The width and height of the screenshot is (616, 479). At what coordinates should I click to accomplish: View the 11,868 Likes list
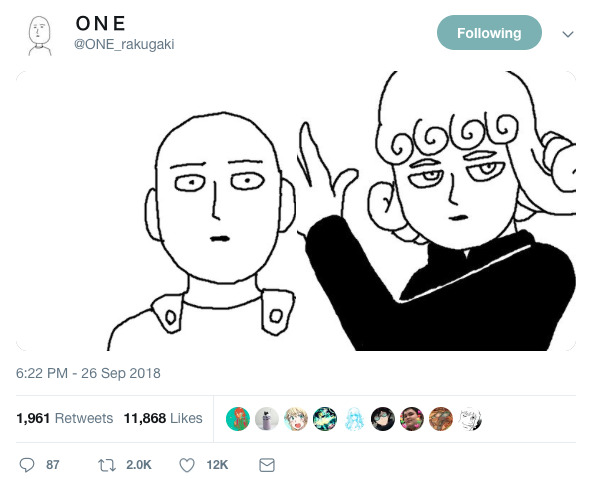pos(163,418)
